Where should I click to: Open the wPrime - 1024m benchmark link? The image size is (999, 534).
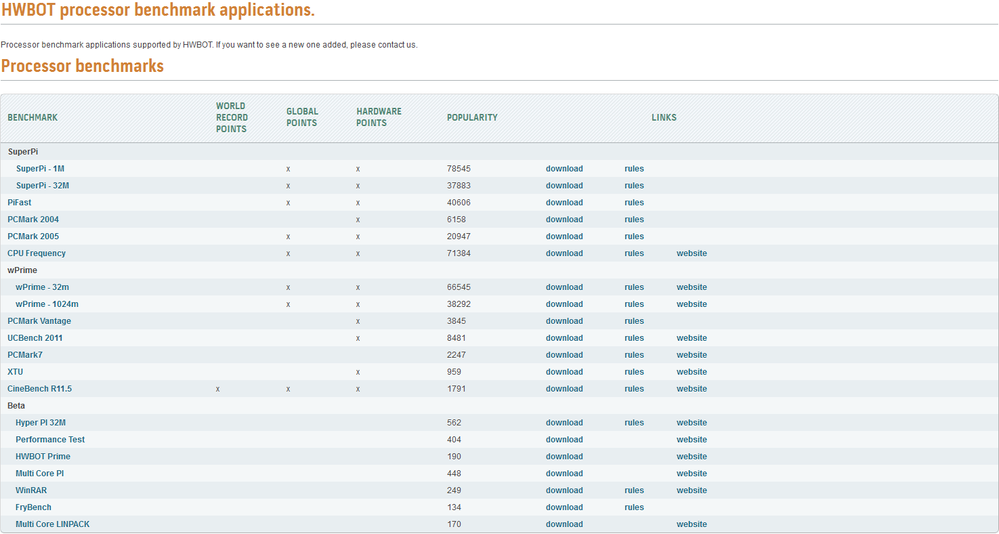coord(47,304)
